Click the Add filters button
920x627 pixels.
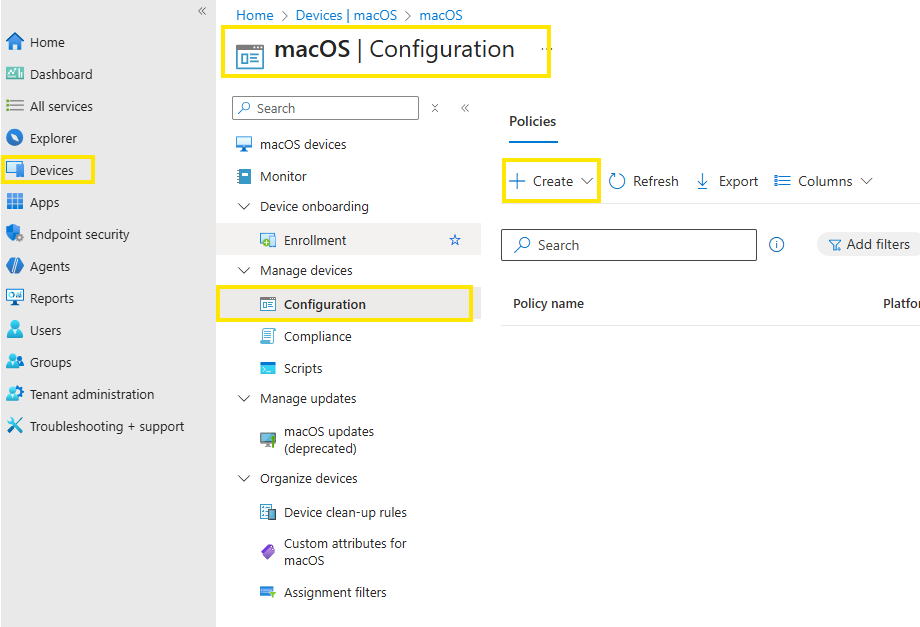tap(869, 245)
